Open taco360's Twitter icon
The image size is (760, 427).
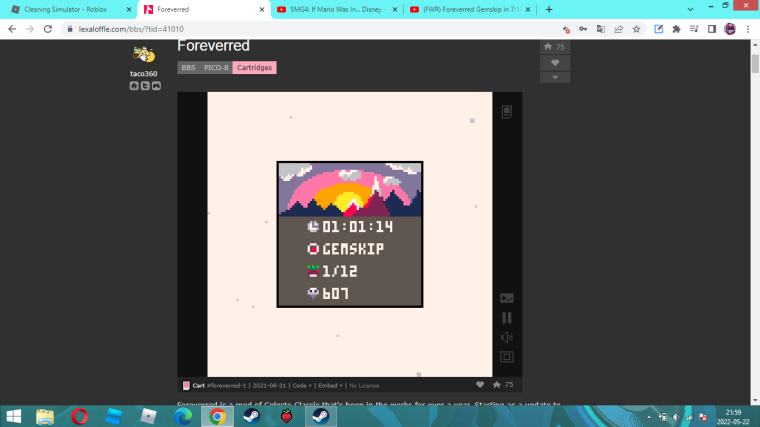(x=145, y=86)
